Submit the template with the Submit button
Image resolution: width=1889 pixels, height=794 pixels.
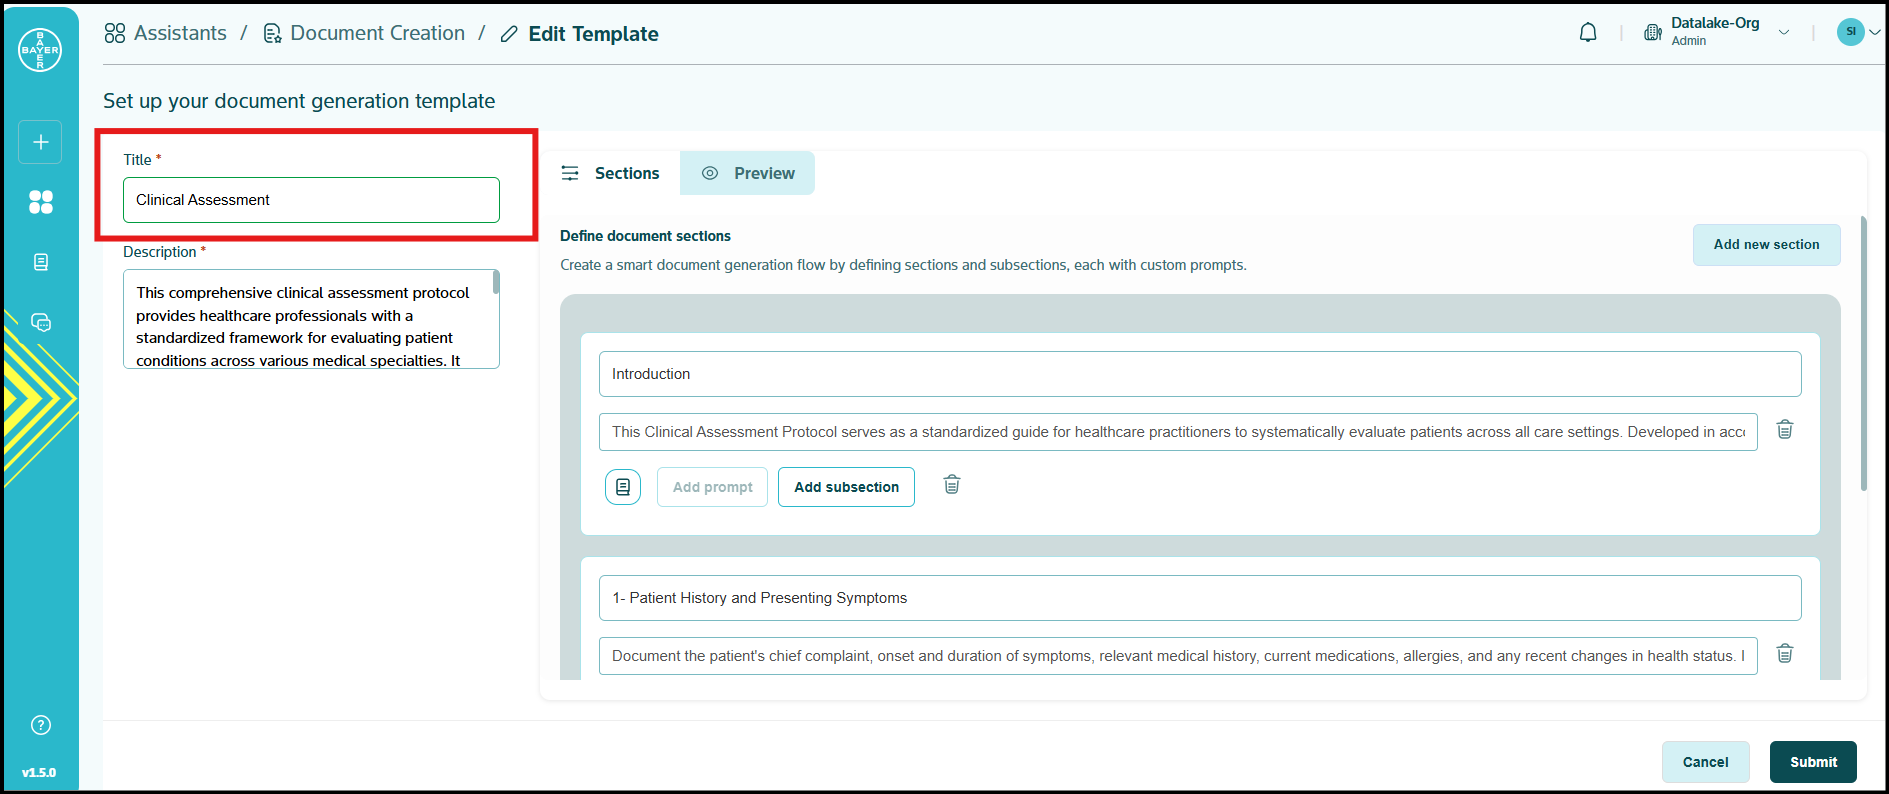click(1812, 762)
